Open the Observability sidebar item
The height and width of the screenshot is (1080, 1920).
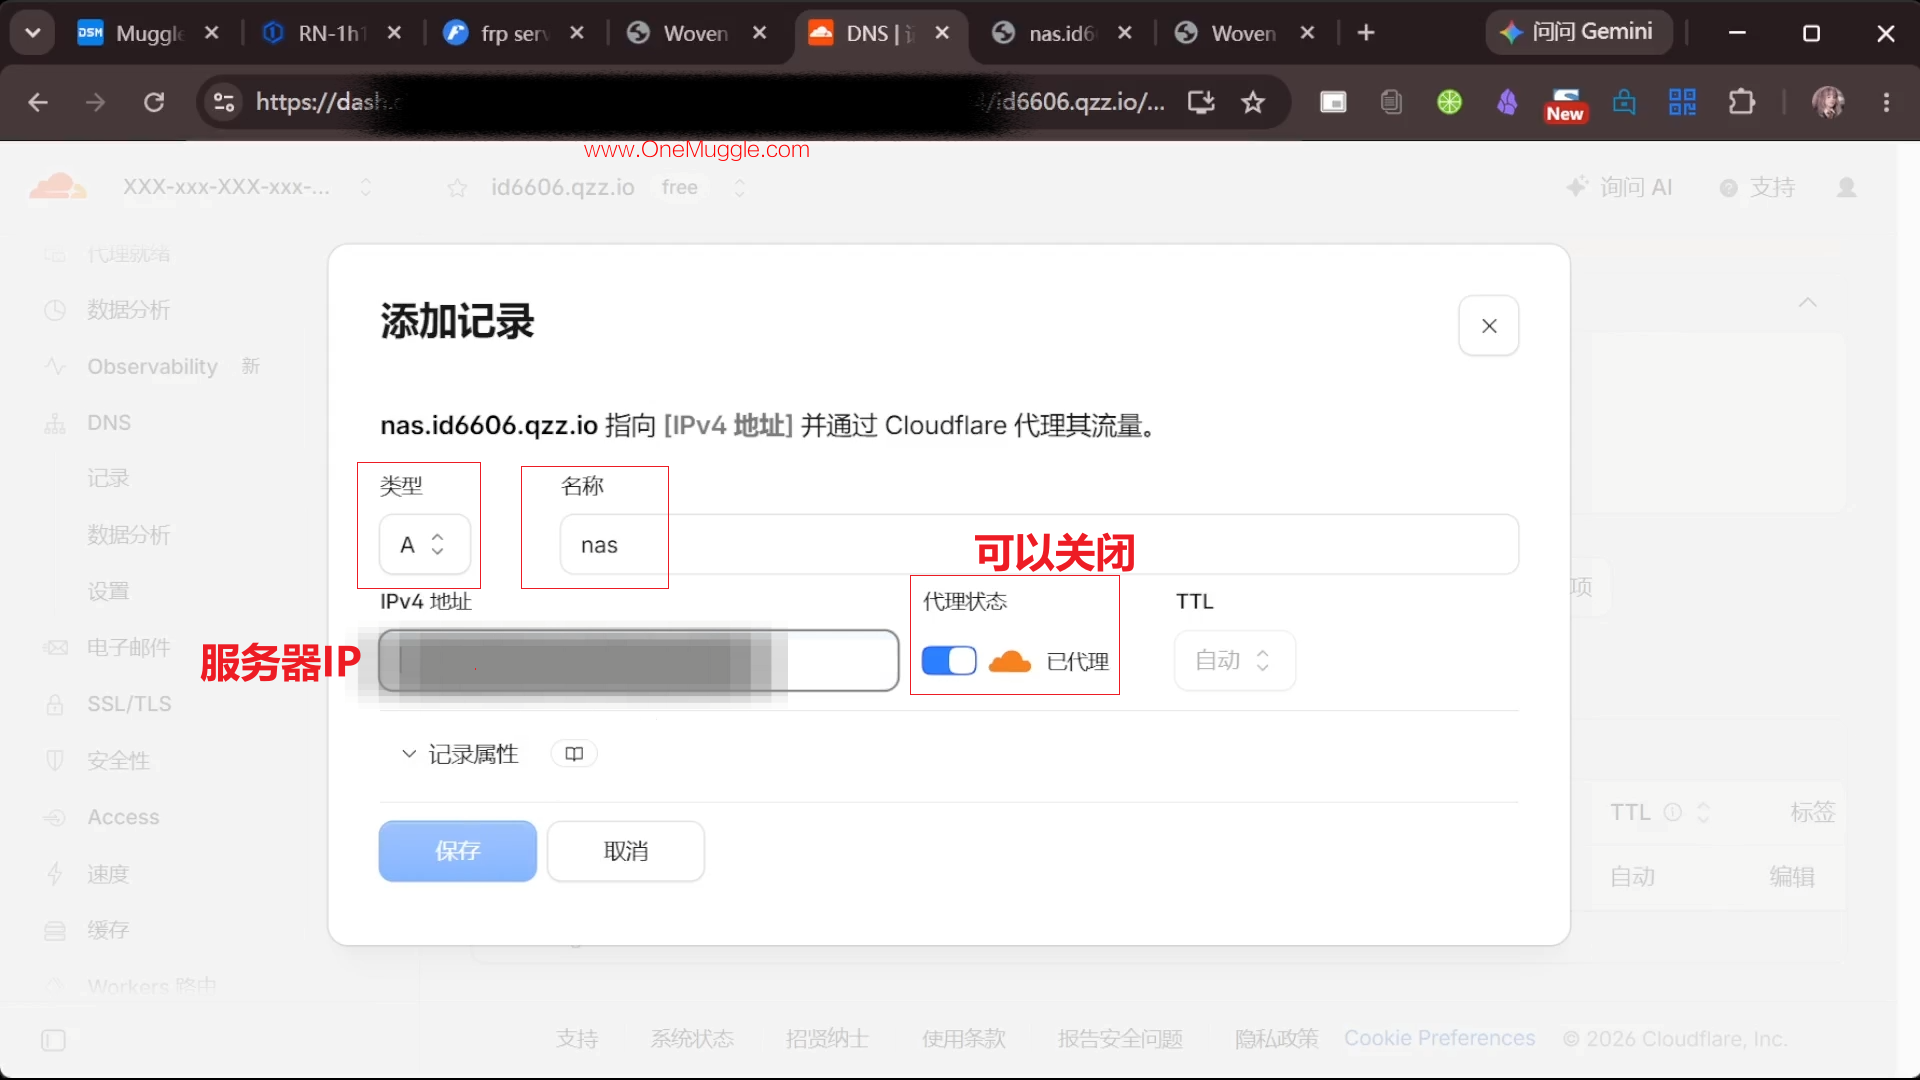click(x=152, y=366)
